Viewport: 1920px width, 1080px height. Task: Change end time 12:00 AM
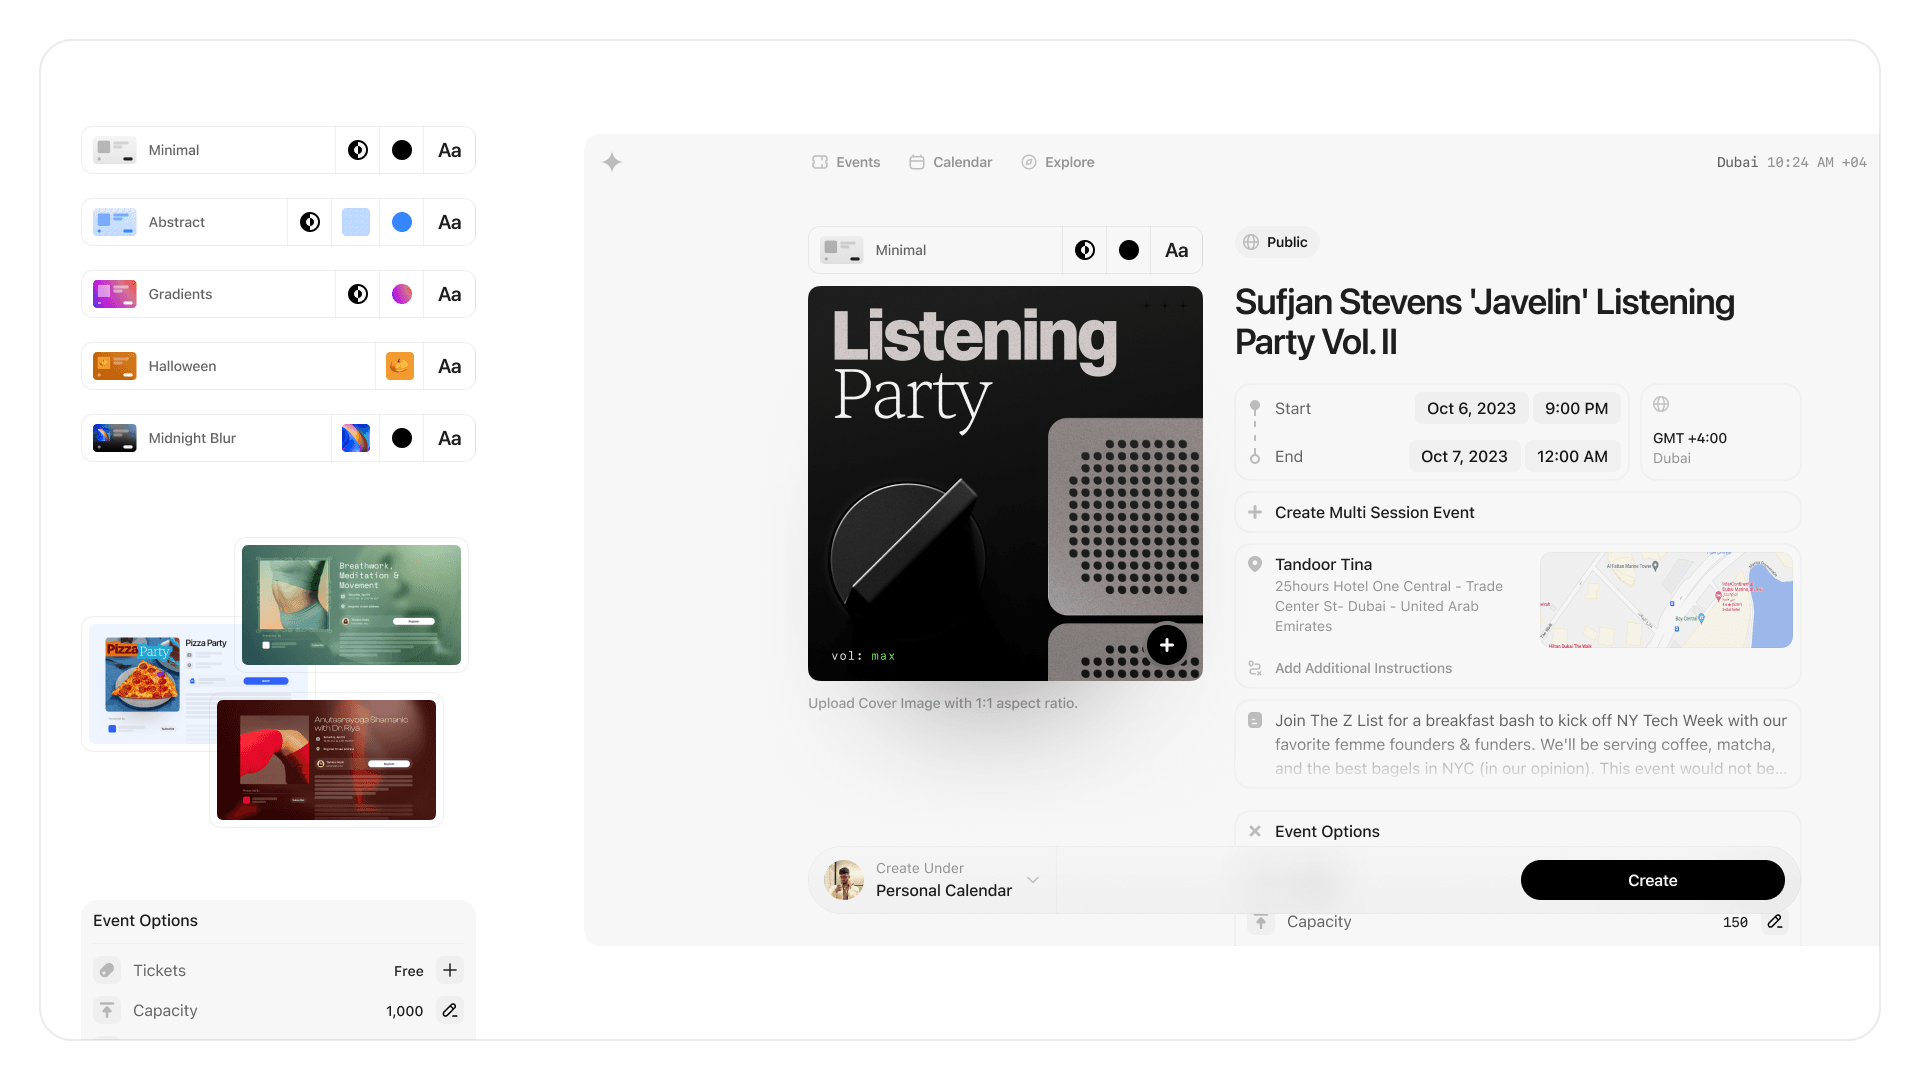click(x=1572, y=456)
